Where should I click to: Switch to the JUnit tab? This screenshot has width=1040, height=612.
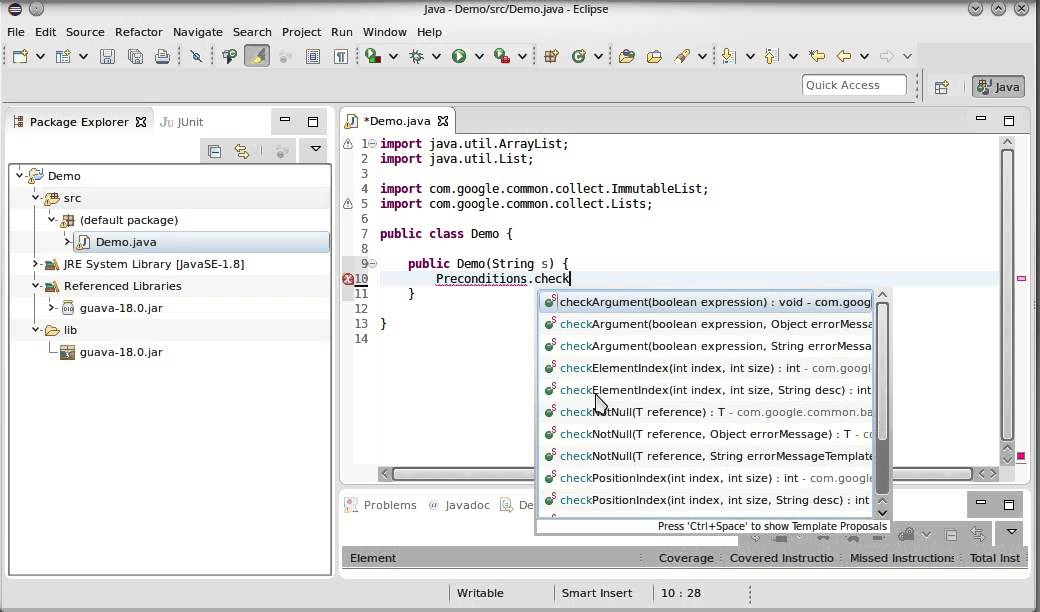coord(182,122)
